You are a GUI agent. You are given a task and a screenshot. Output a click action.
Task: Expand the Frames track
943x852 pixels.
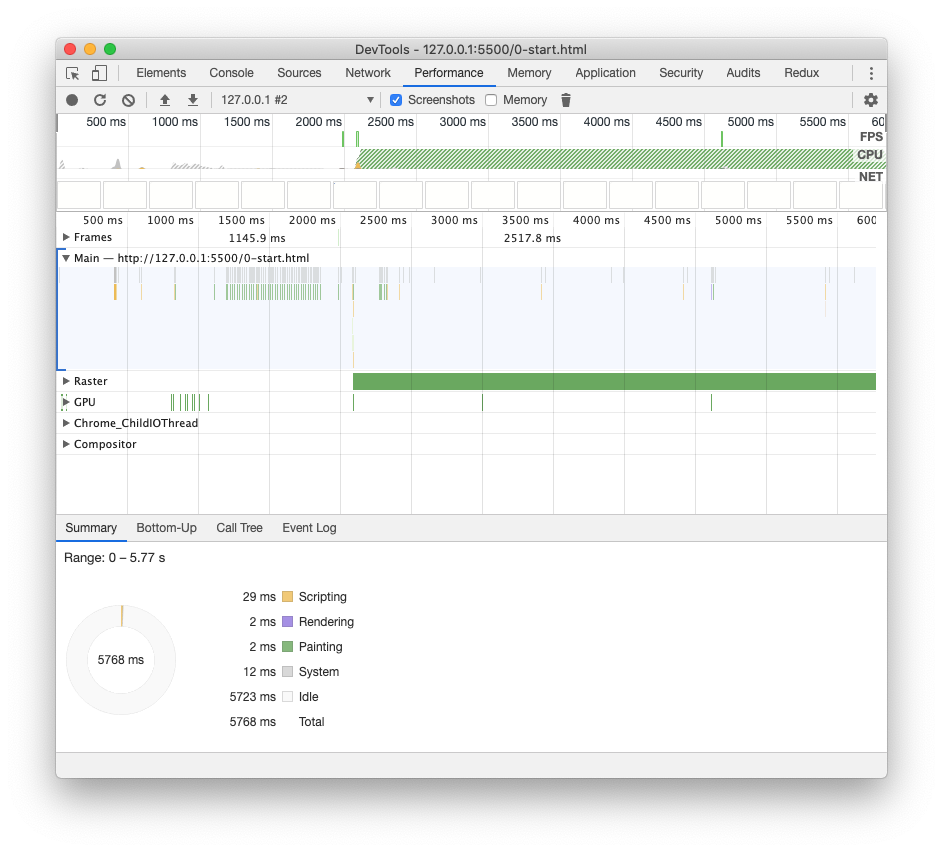pos(66,237)
